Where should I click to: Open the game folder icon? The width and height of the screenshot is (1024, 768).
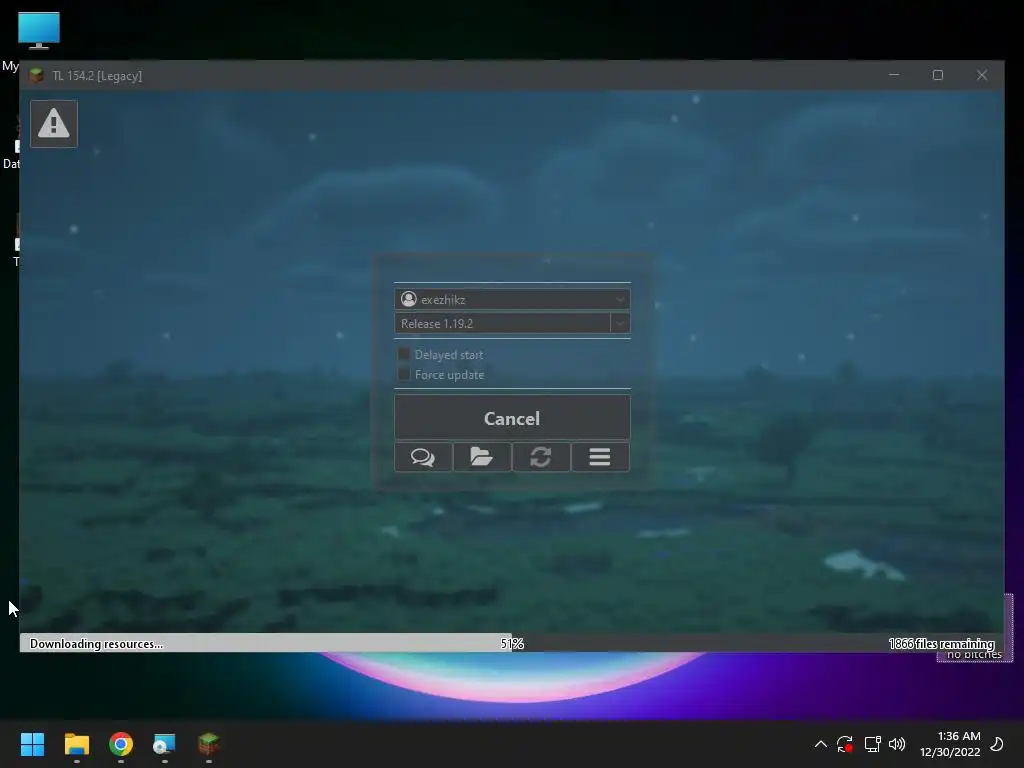pos(482,457)
